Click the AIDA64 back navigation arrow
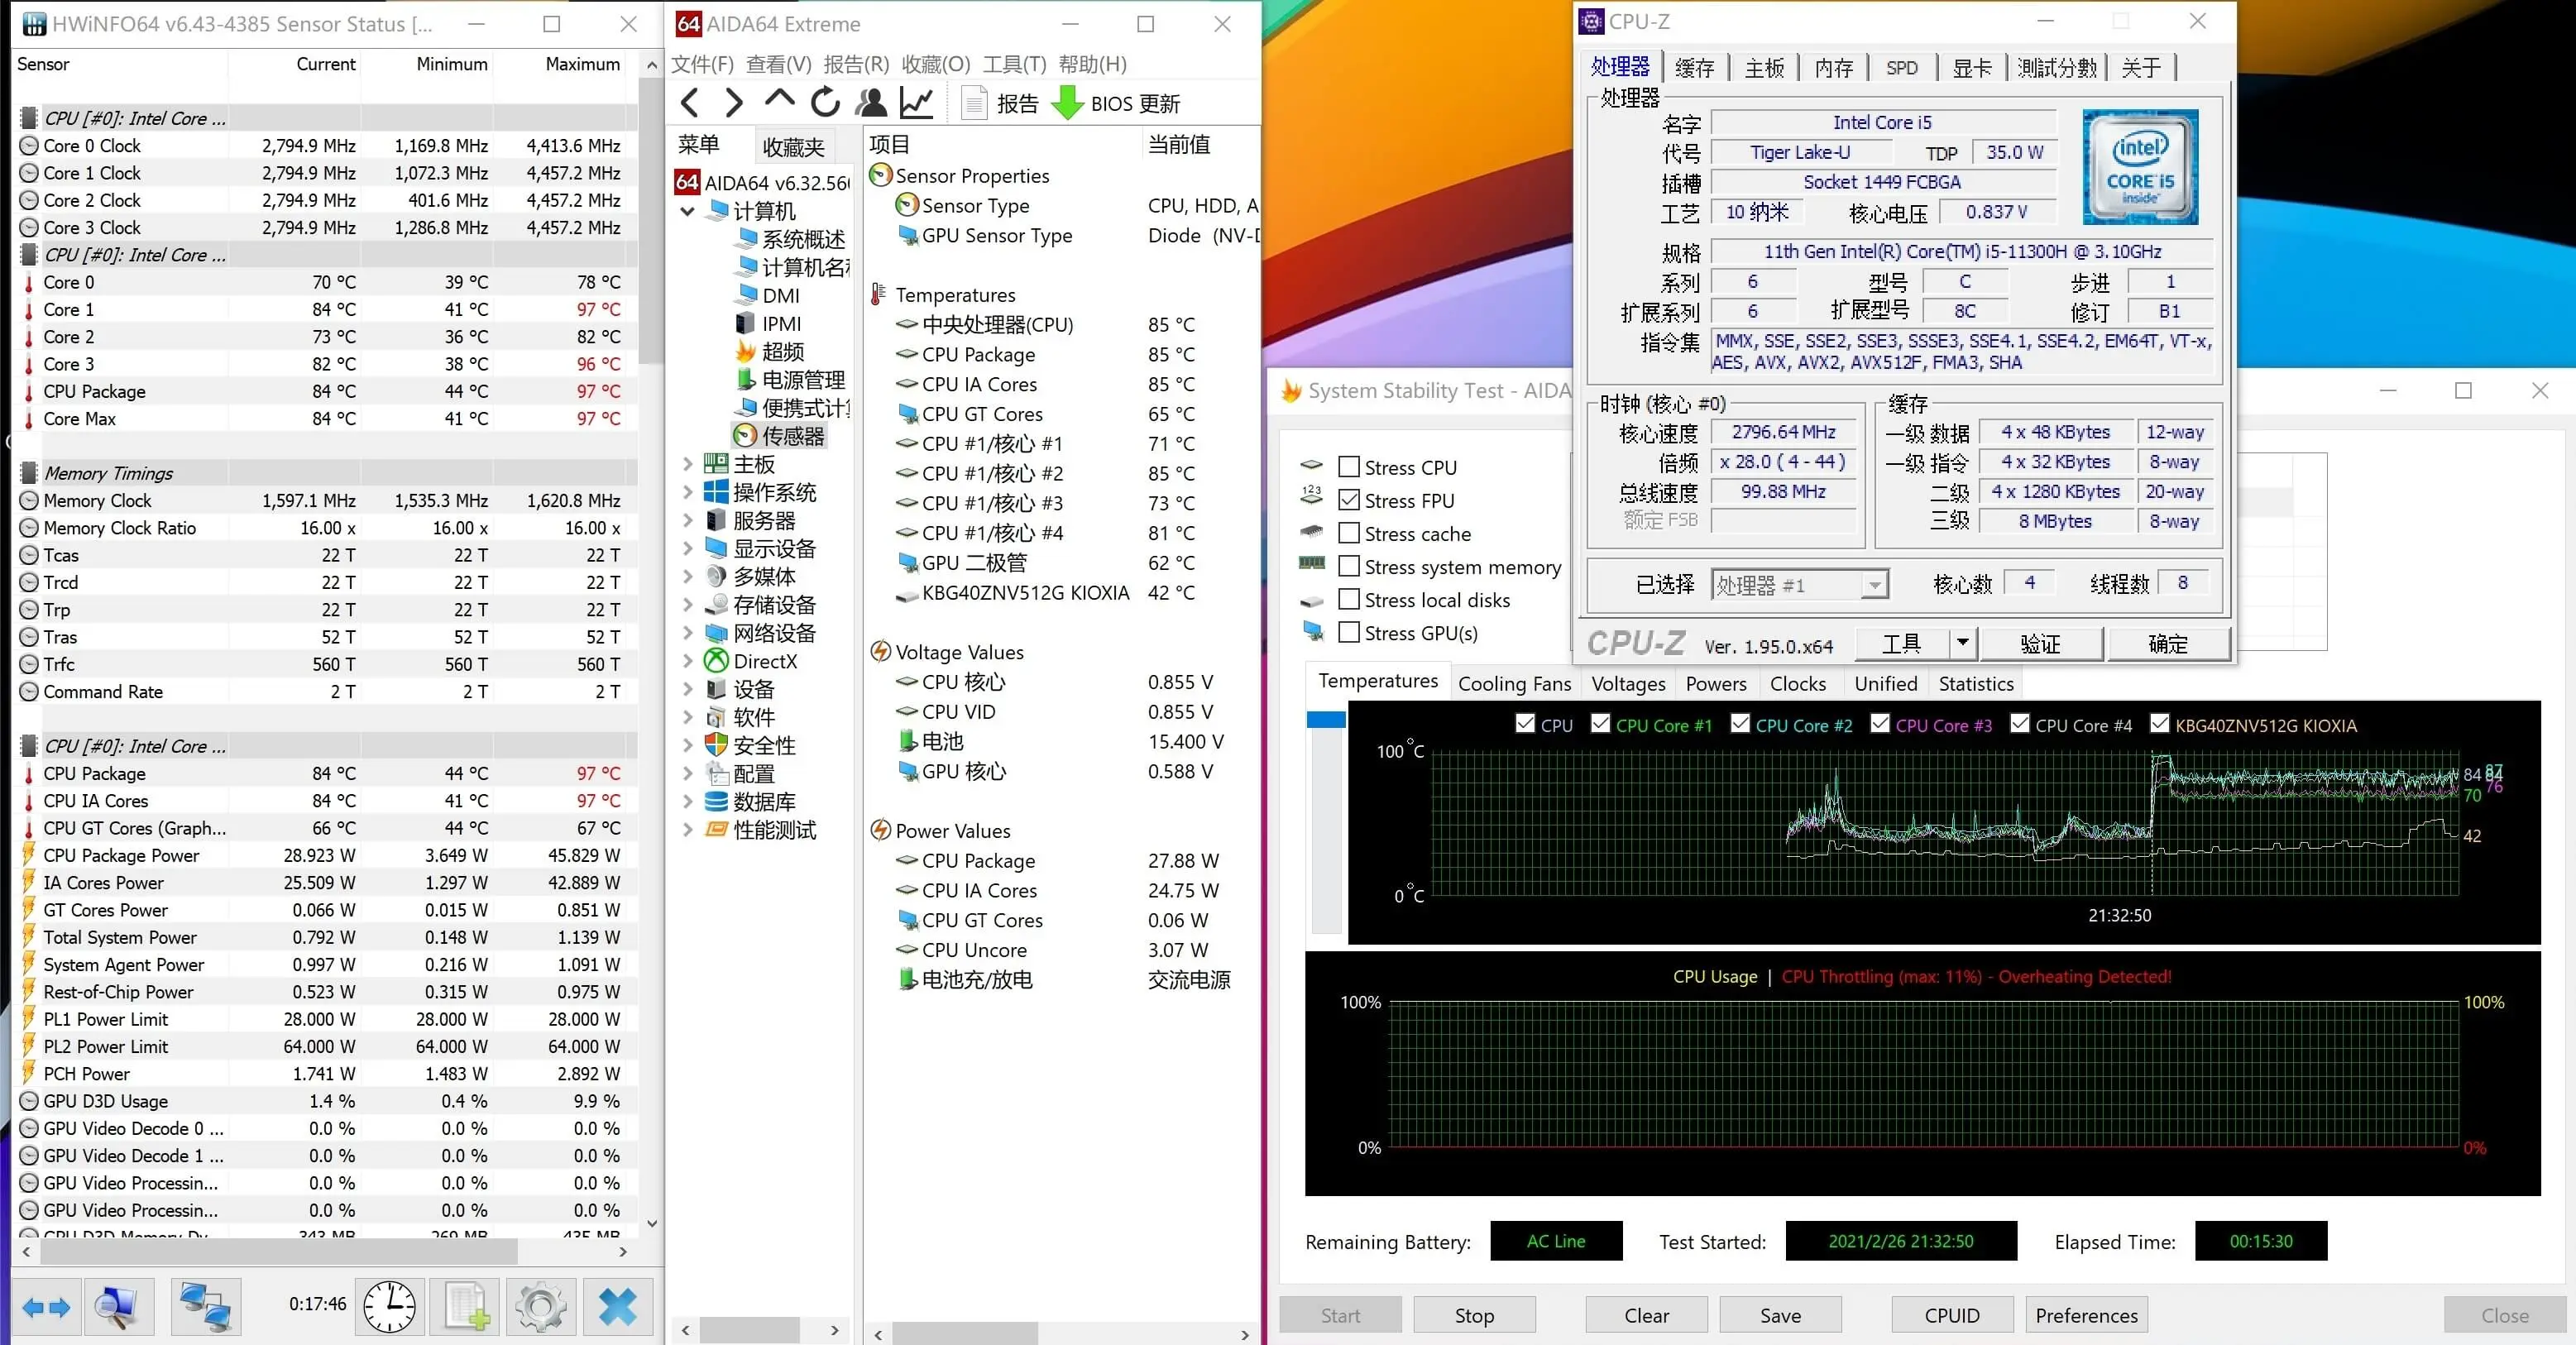The width and height of the screenshot is (2576, 1345). (689, 102)
